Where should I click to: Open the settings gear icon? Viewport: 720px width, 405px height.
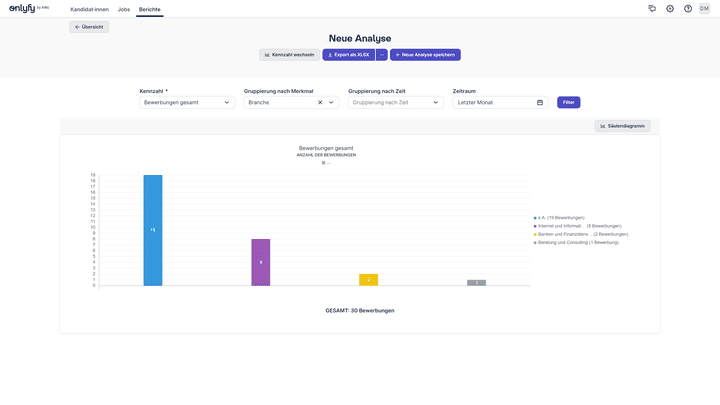point(670,8)
